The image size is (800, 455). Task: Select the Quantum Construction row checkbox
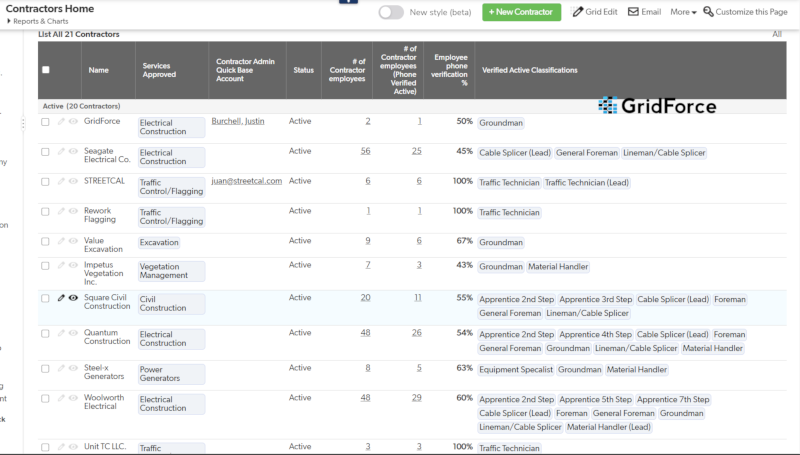click(45, 334)
